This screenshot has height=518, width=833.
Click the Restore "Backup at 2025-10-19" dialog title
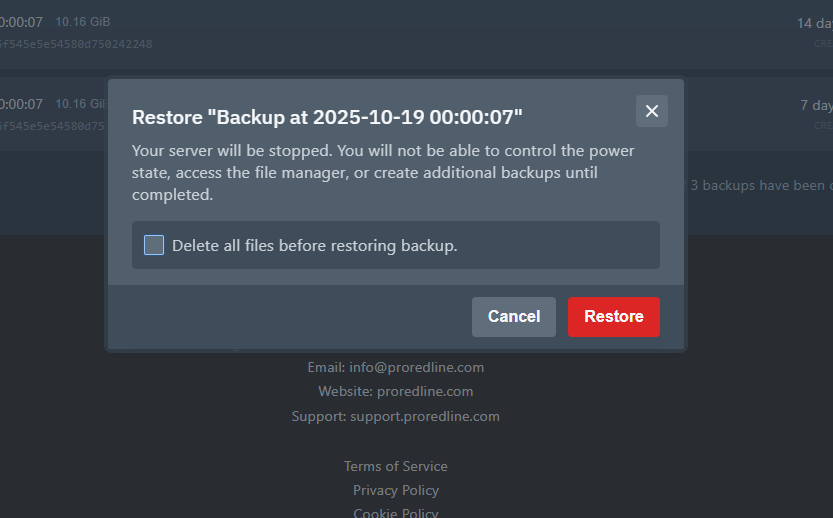pyautogui.click(x=328, y=116)
